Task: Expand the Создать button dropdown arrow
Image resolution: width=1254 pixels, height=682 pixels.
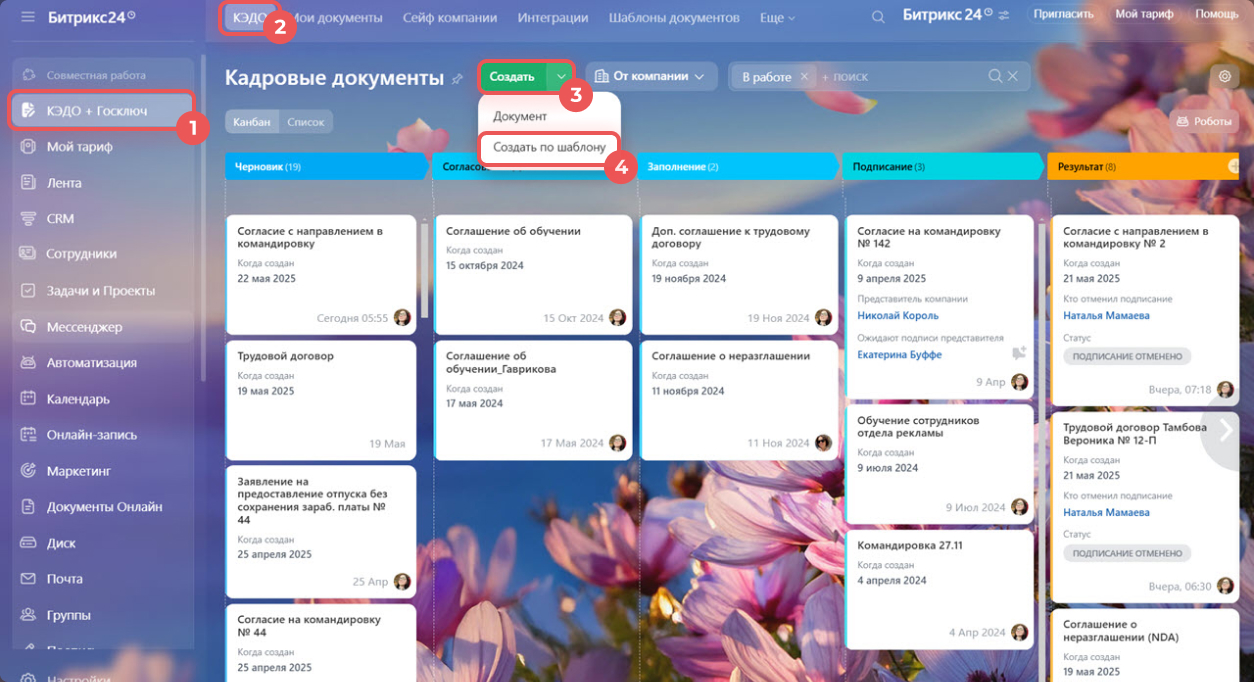Action: coord(562,76)
